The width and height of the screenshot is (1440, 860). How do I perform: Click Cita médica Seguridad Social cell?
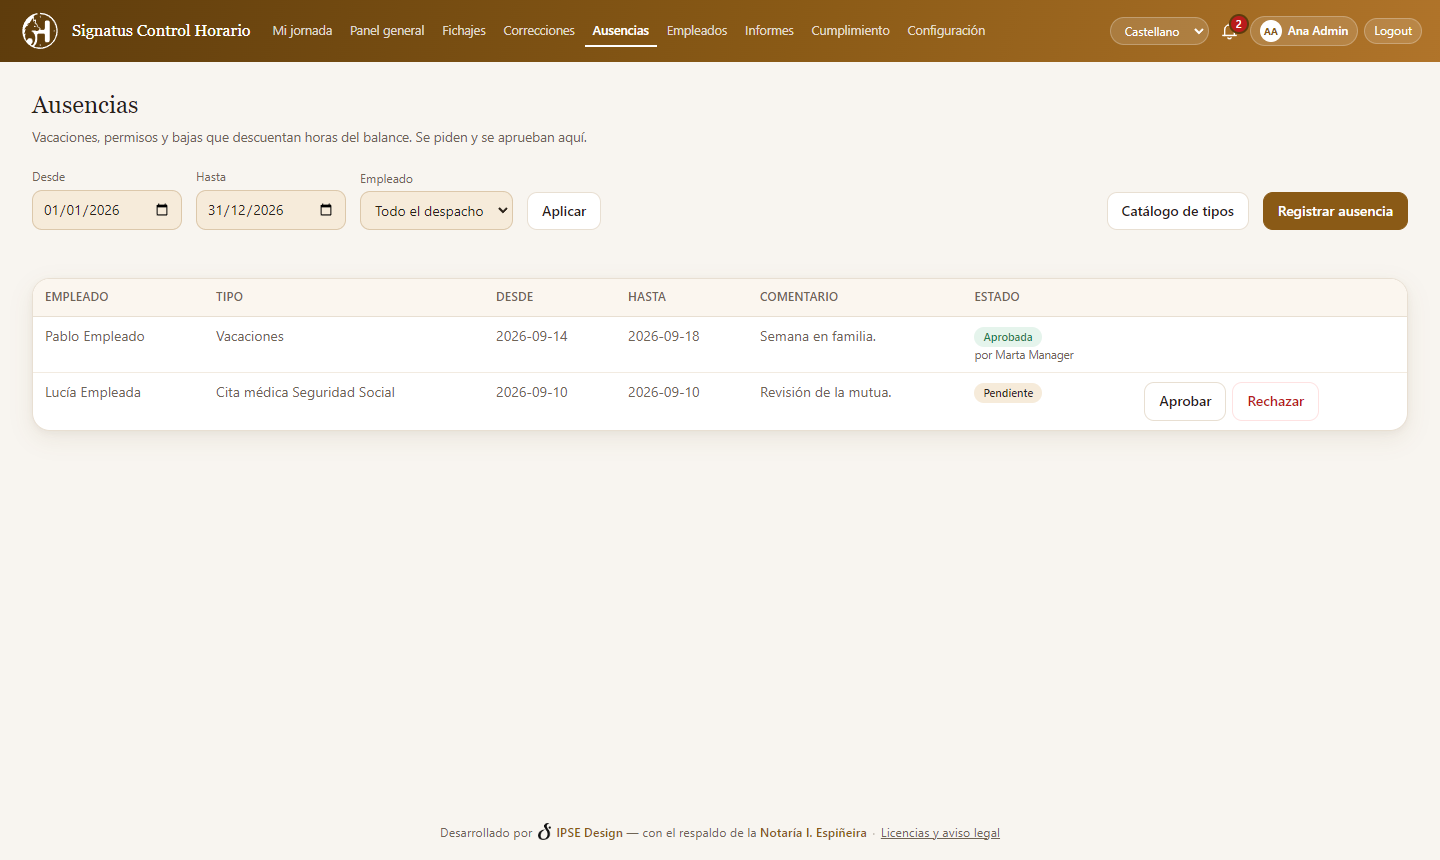(x=305, y=392)
